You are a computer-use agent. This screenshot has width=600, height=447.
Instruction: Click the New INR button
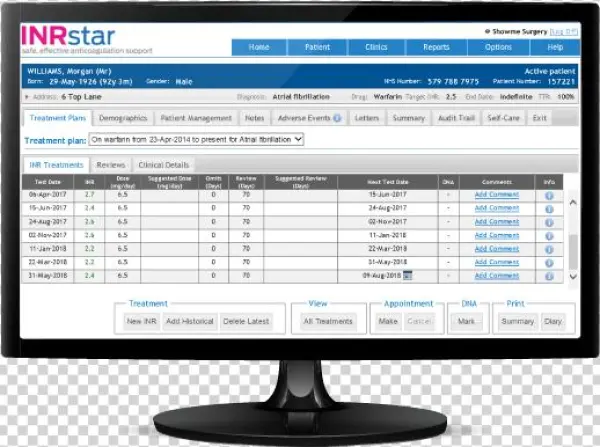tap(142, 321)
